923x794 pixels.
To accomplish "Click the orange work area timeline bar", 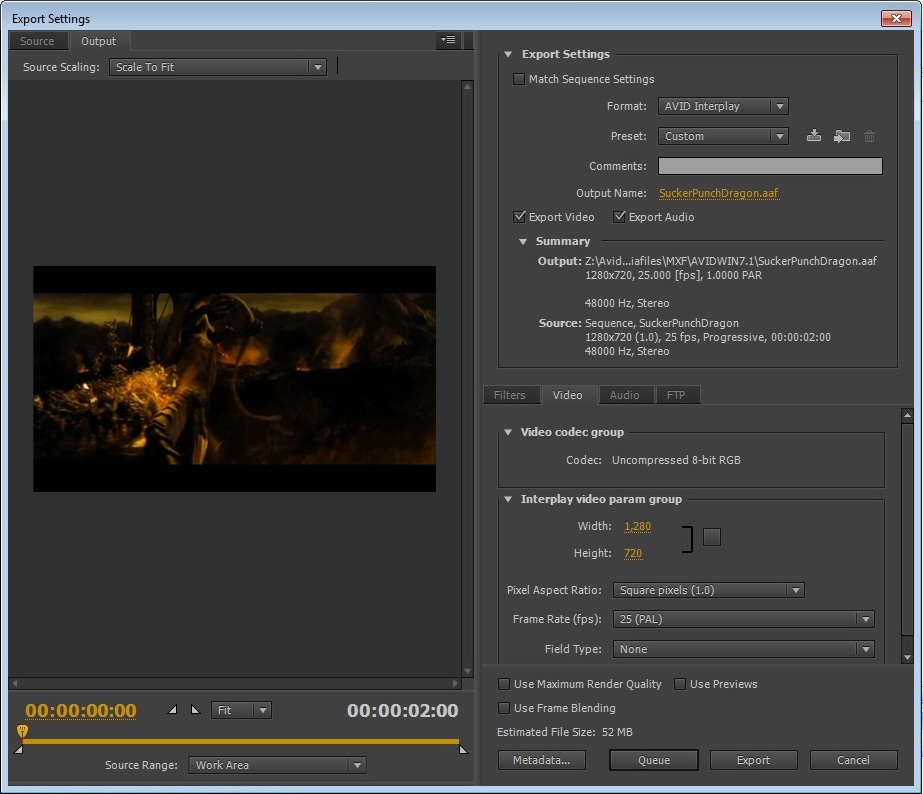I will tap(241, 741).
